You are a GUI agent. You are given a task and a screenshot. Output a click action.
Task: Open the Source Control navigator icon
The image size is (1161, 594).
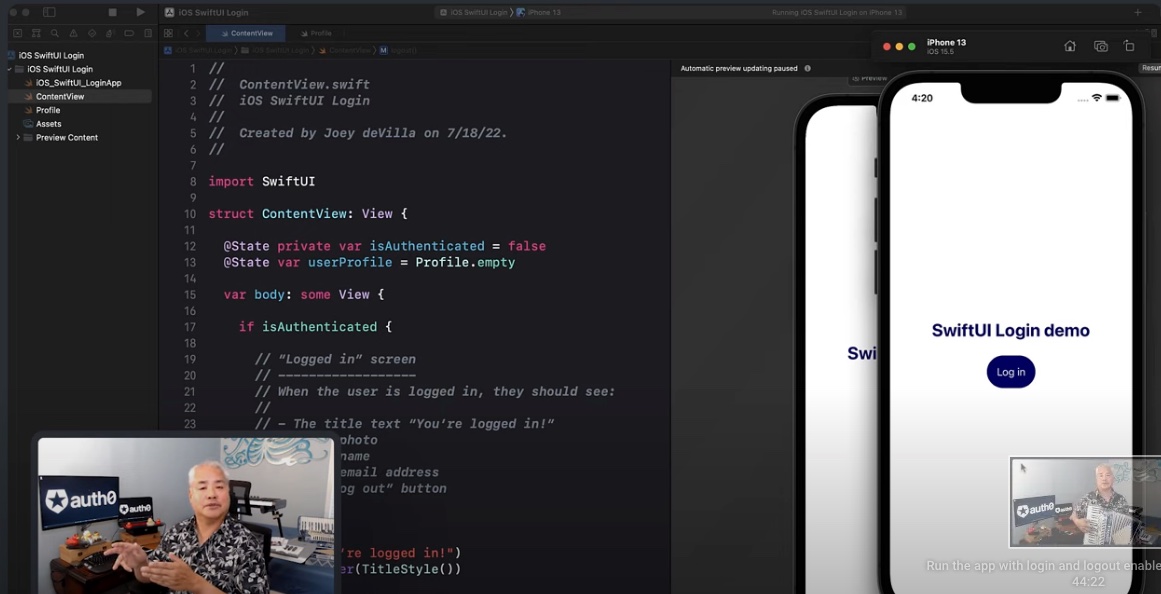click(x=36, y=33)
